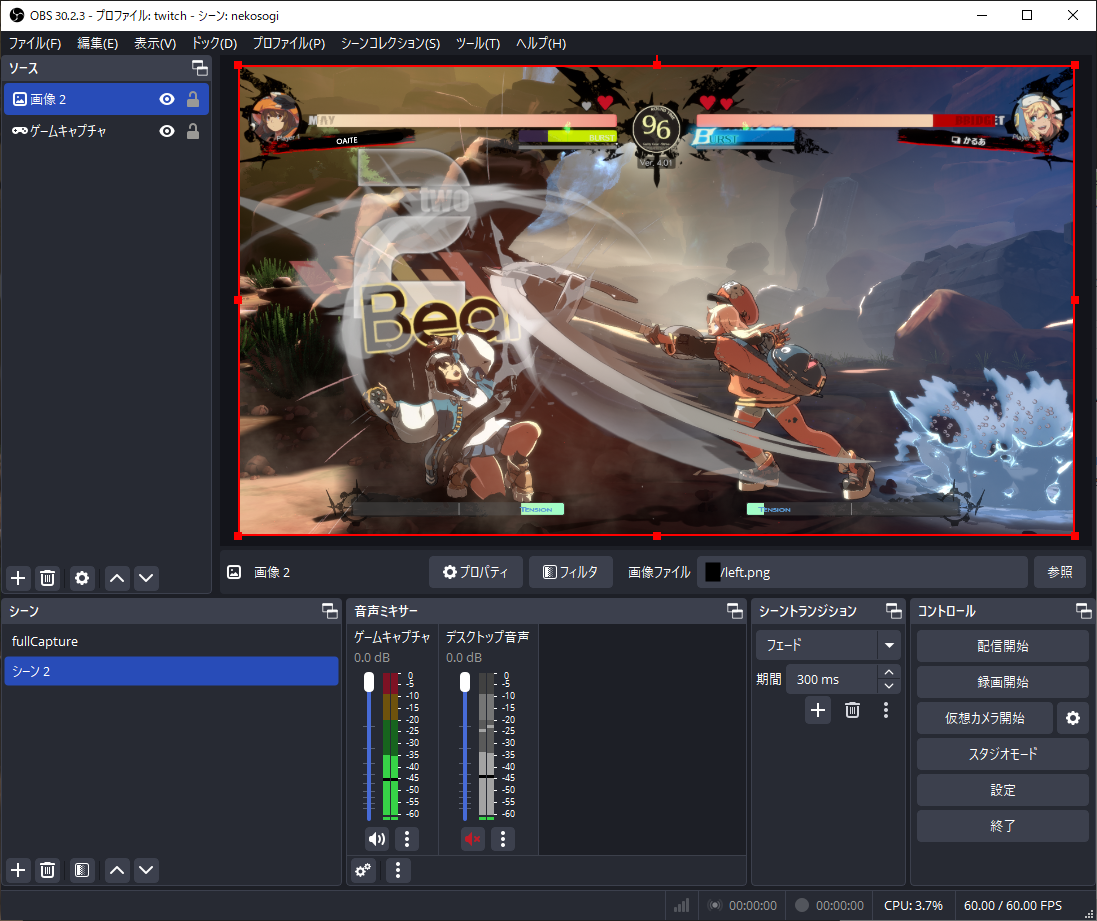Viewport: 1097px width, 921px height.
Task: Add a new source with plus icon
Action: pos(18,577)
